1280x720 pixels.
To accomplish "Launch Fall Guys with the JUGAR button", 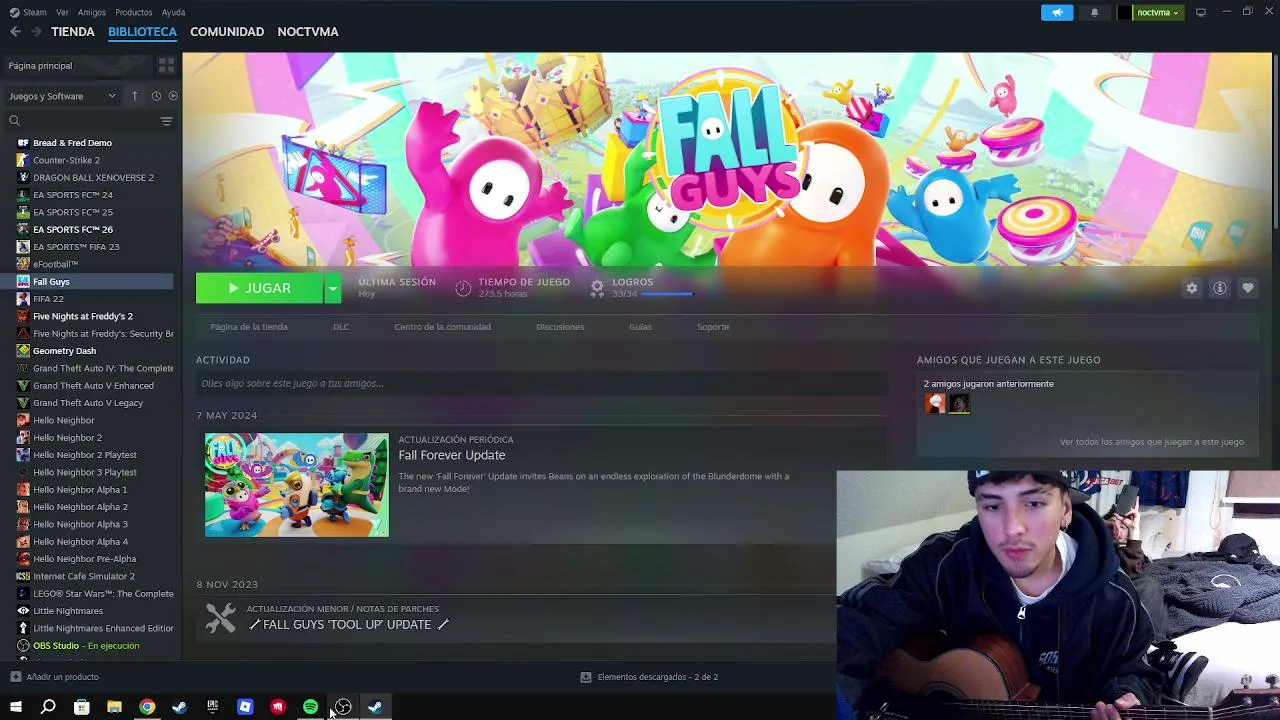I will tap(260, 288).
